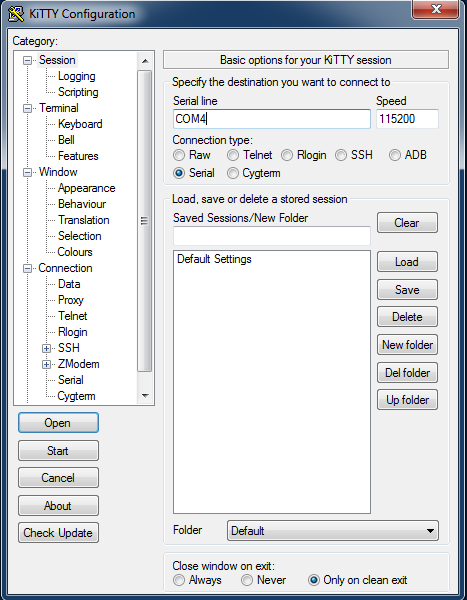The height and width of the screenshot is (600, 467).
Task: Expand the SSH tree node
Action: tap(46, 349)
